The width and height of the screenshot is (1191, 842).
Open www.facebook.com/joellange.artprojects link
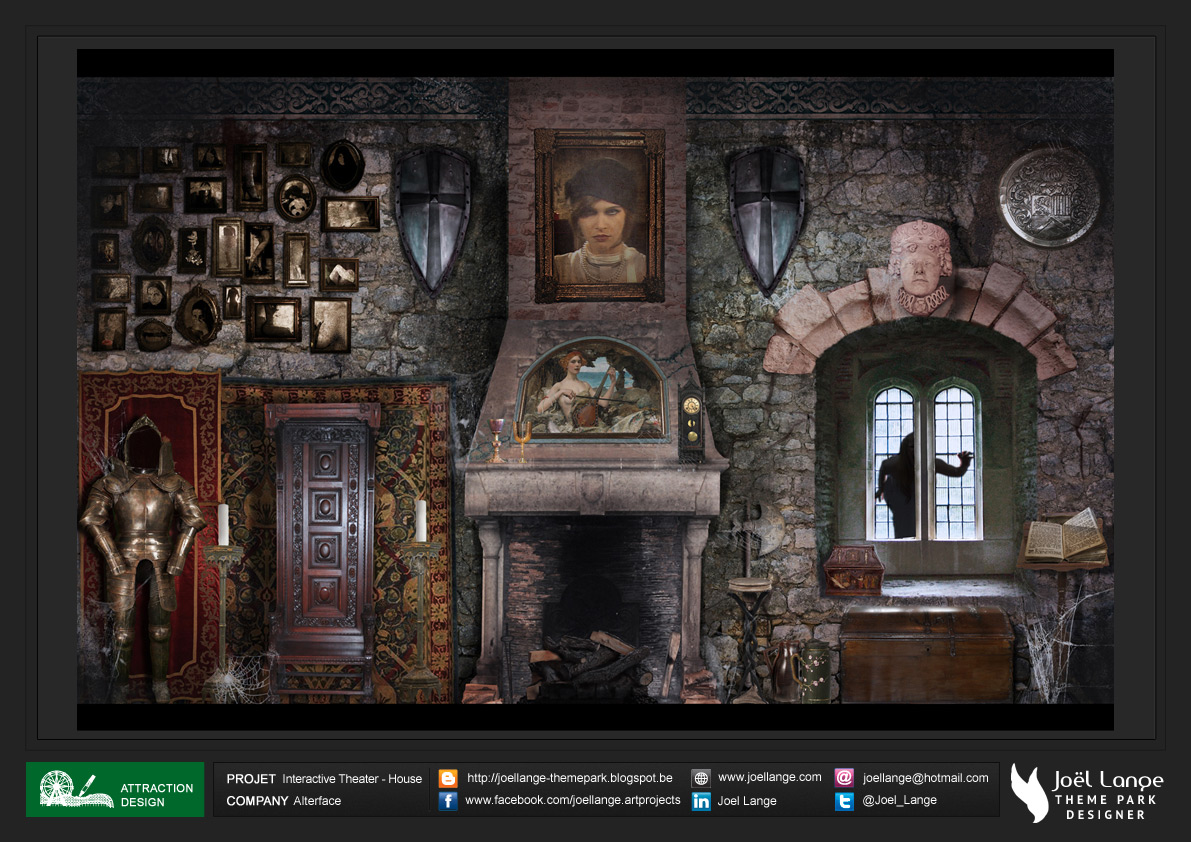click(x=573, y=800)
